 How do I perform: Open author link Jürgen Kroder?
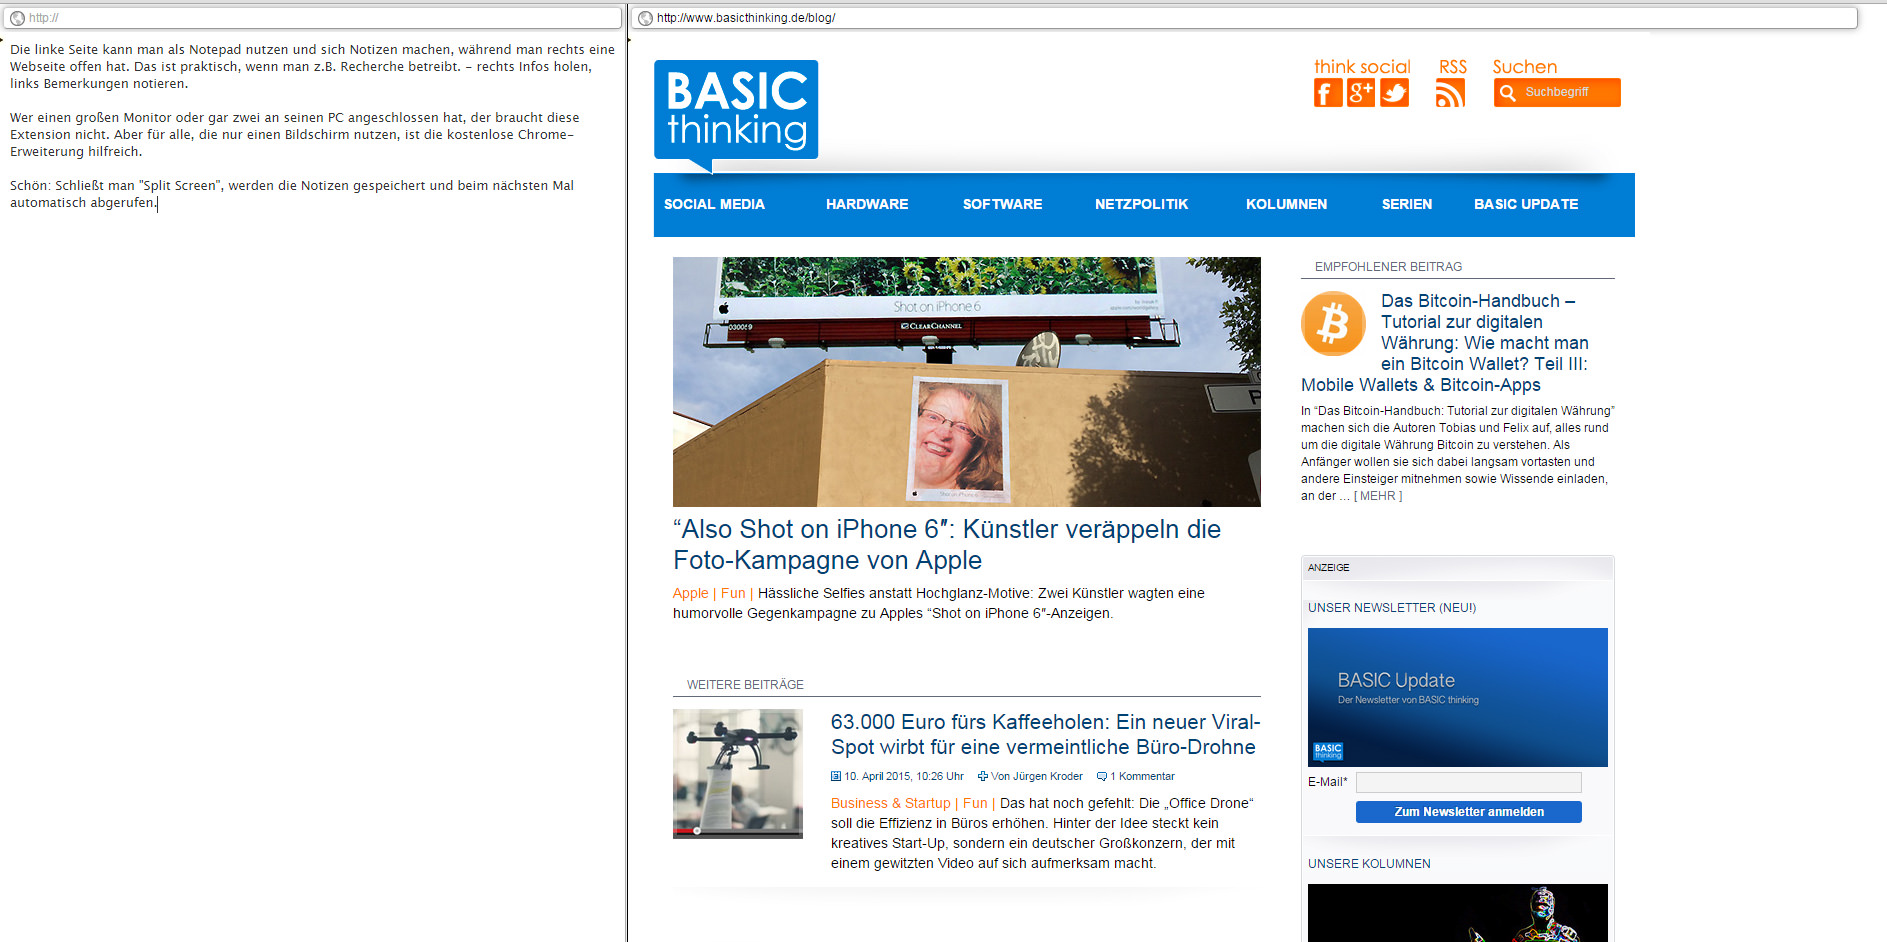tap(1047, 776)
